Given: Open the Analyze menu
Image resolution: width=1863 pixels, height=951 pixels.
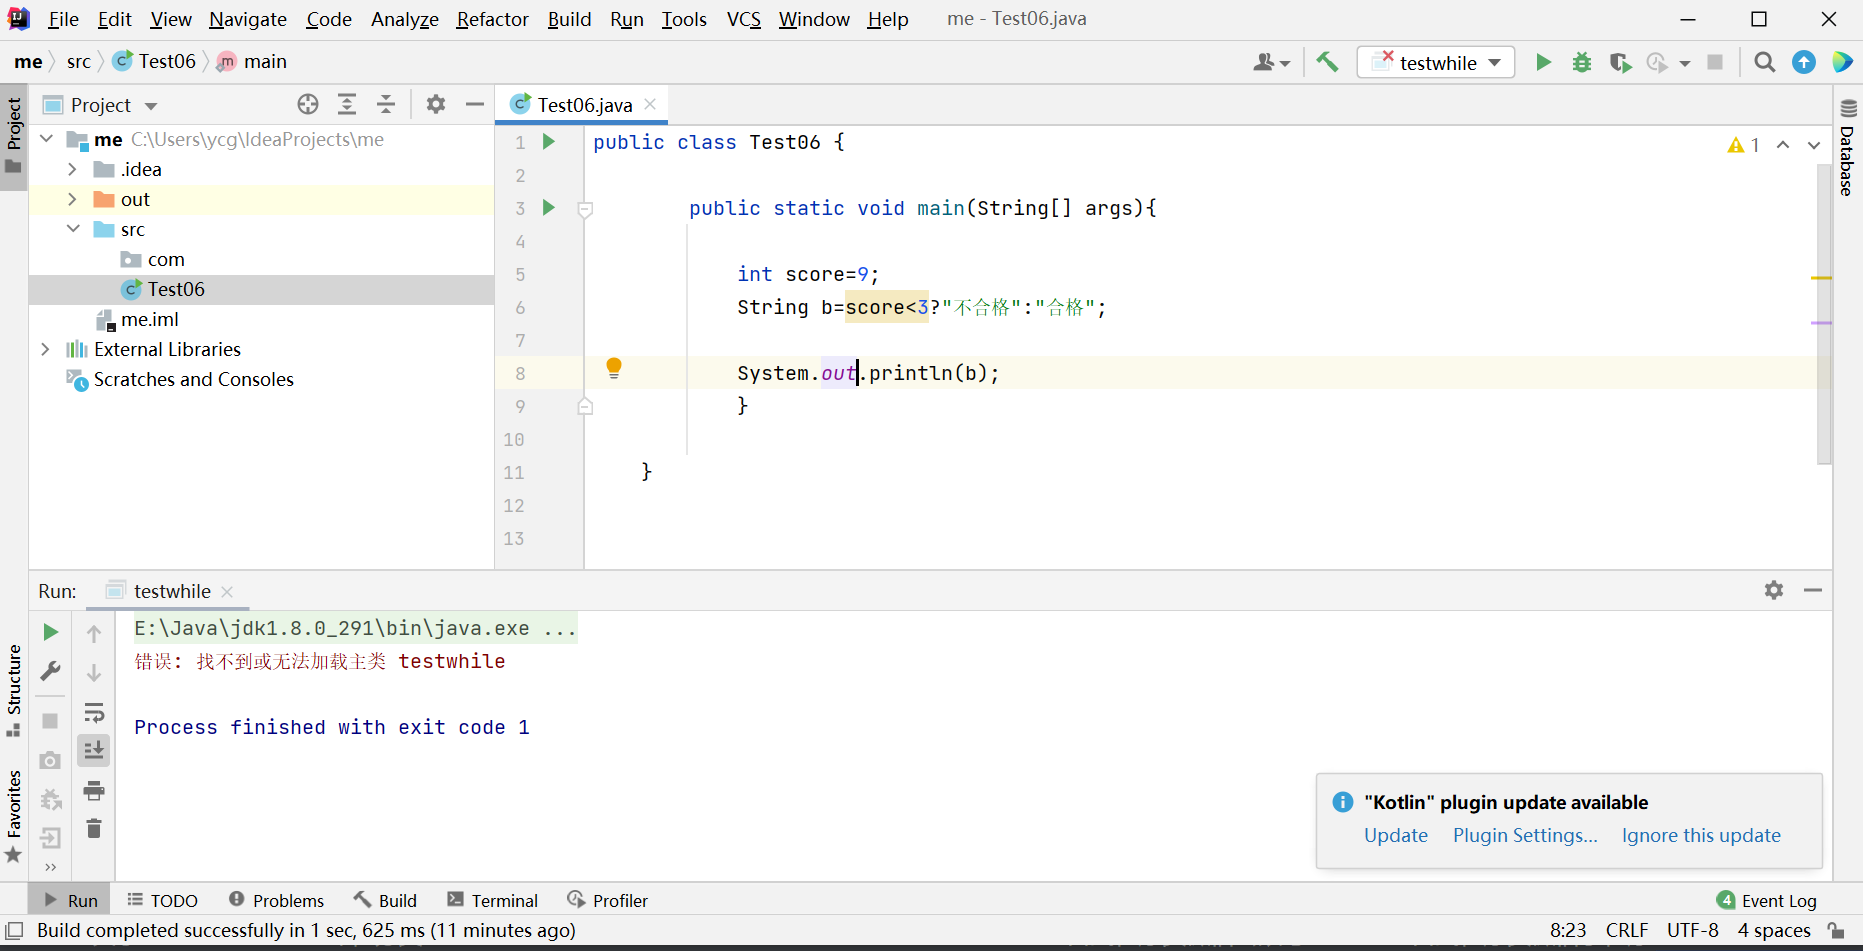Looking at the screenshot, I should (x=405, y=19).
